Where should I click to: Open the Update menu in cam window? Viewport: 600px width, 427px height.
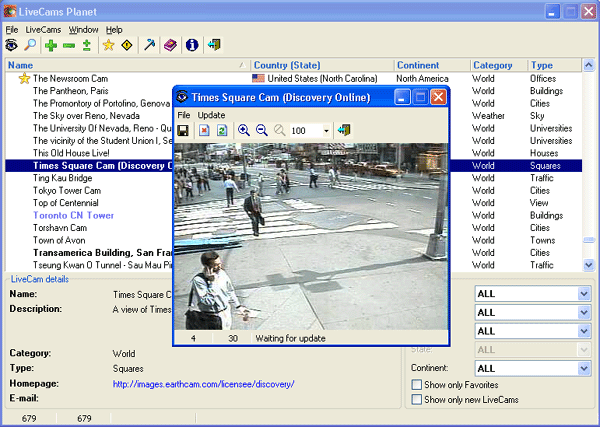211,115
